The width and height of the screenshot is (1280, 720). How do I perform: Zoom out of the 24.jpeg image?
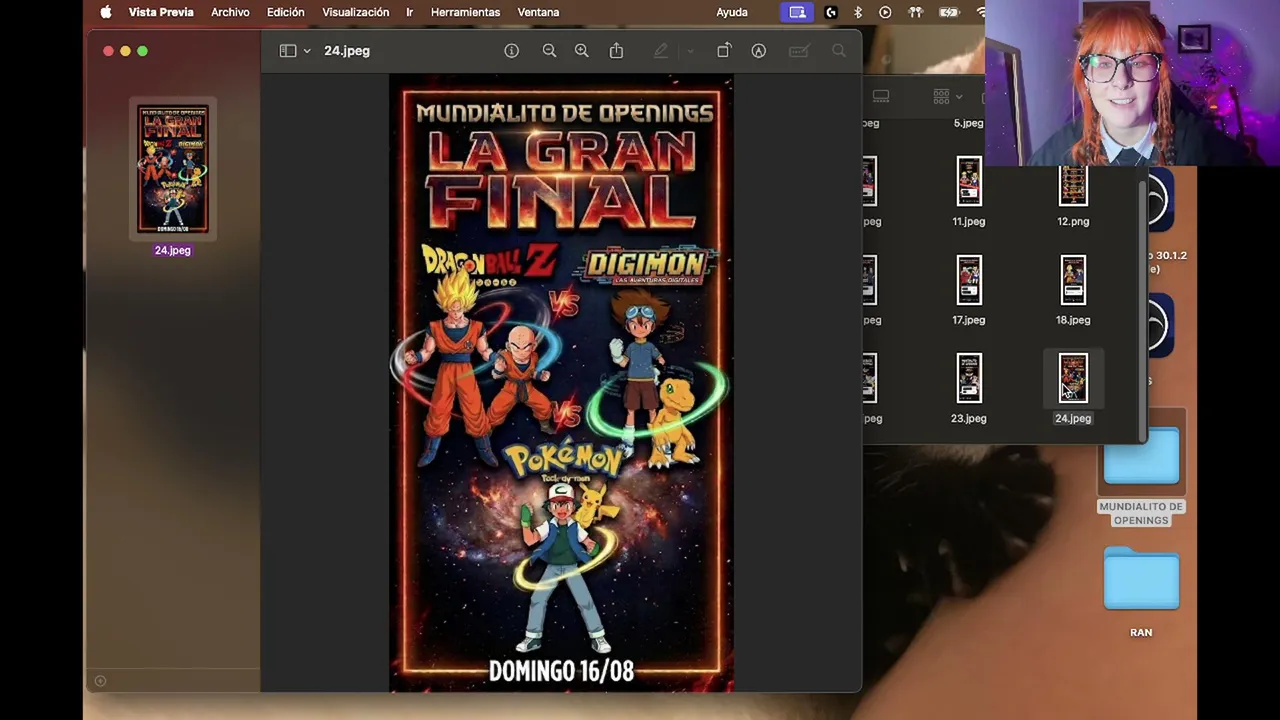549,51
